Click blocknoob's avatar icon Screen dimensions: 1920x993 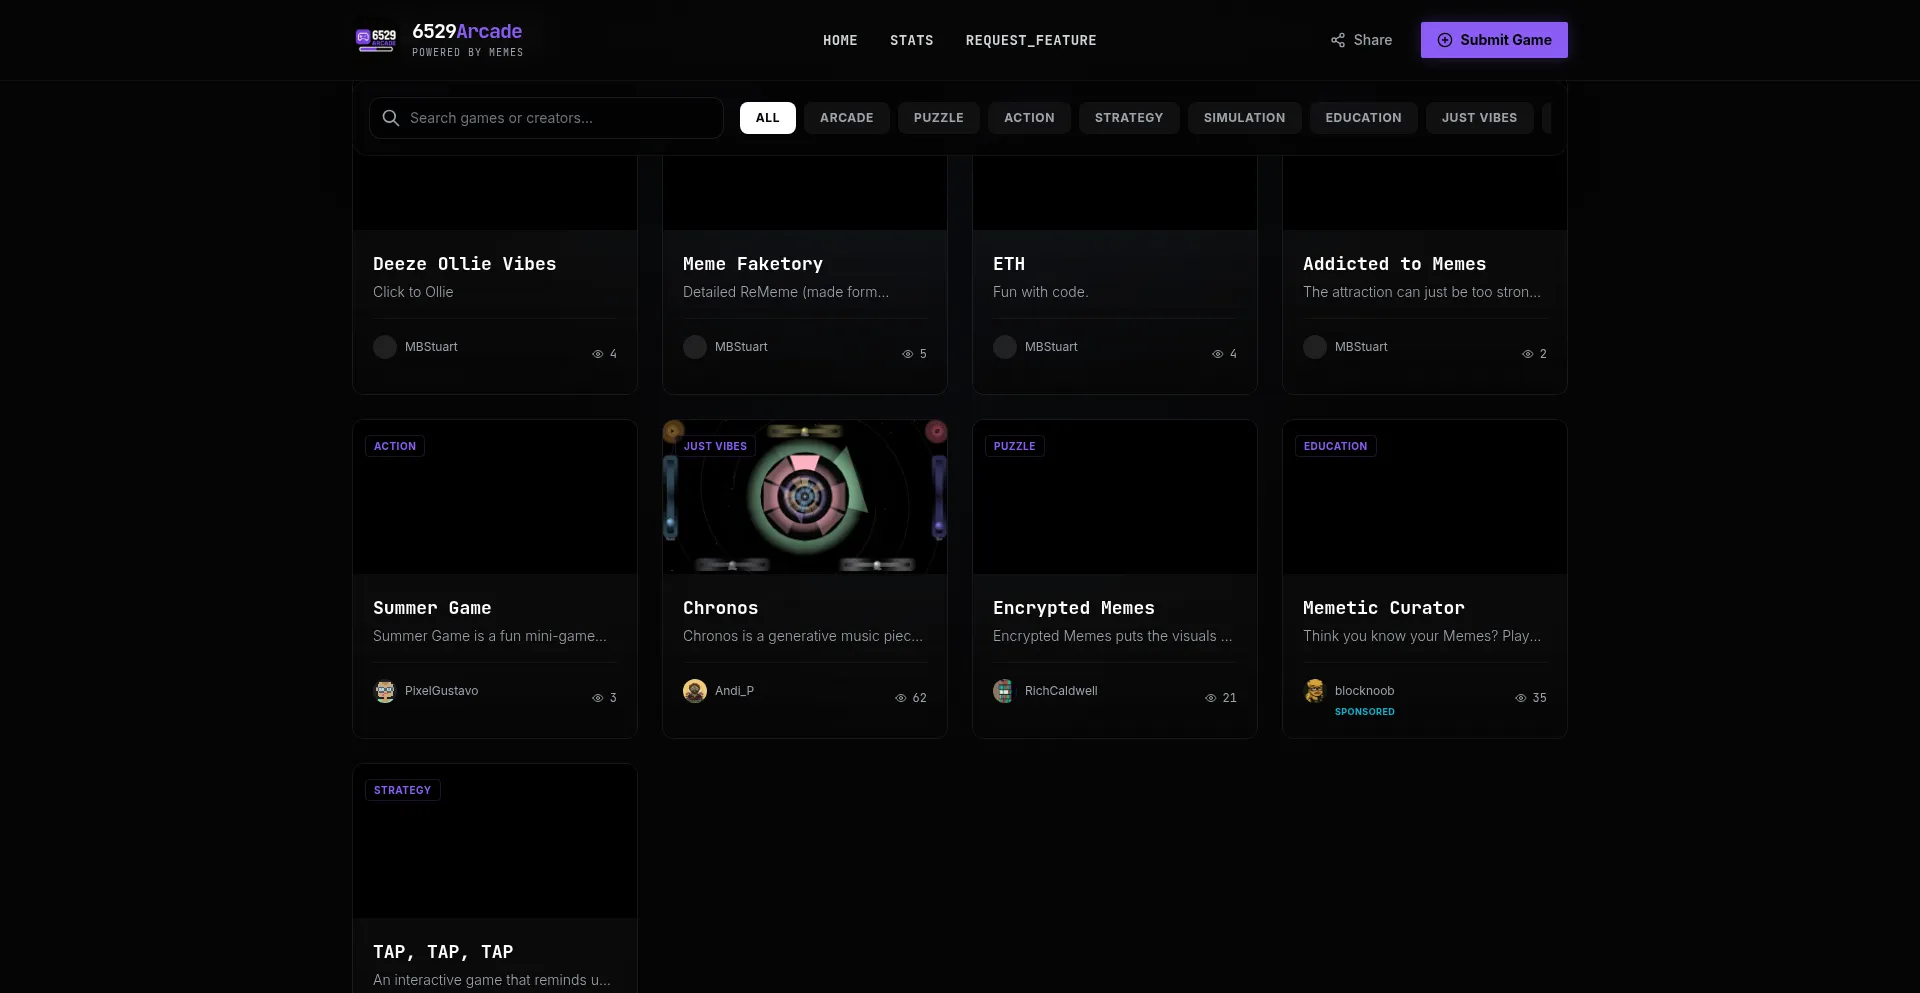click(x=1315, y=691)
